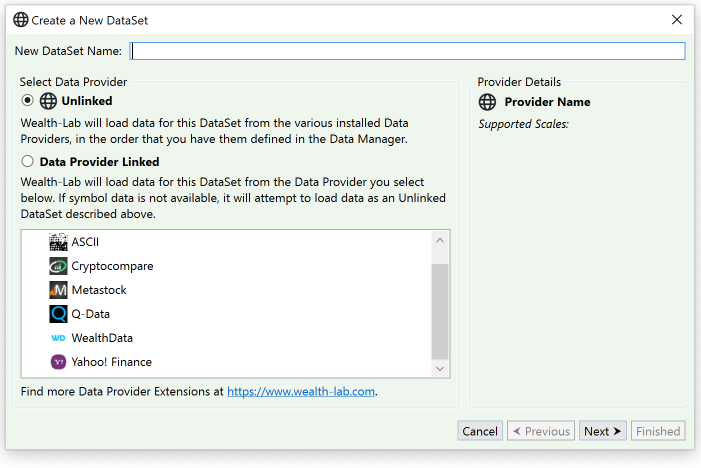Select the Yahoo! Finance icon

[x=58, y=362]
